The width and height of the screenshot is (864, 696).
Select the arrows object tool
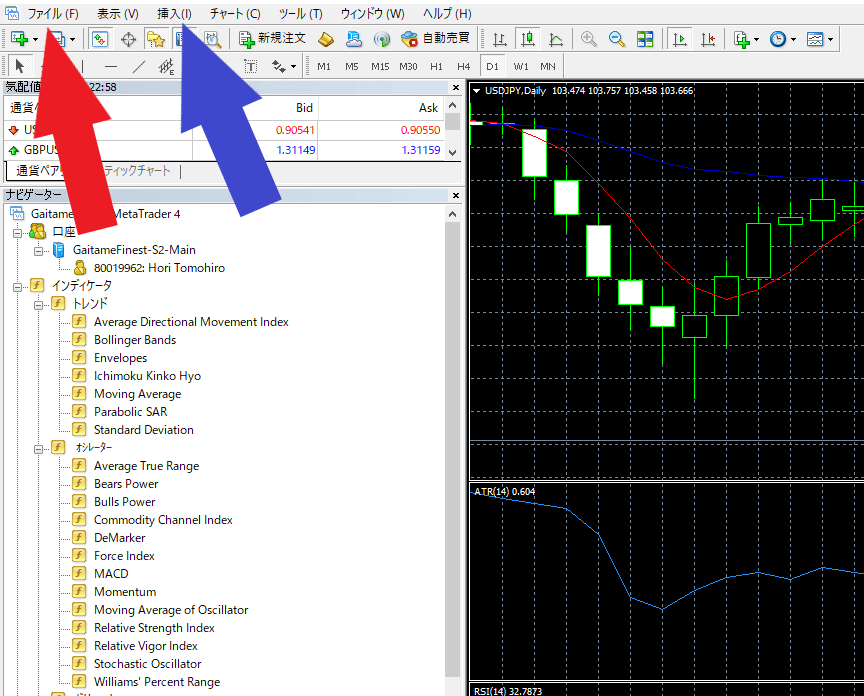[279, 67]
